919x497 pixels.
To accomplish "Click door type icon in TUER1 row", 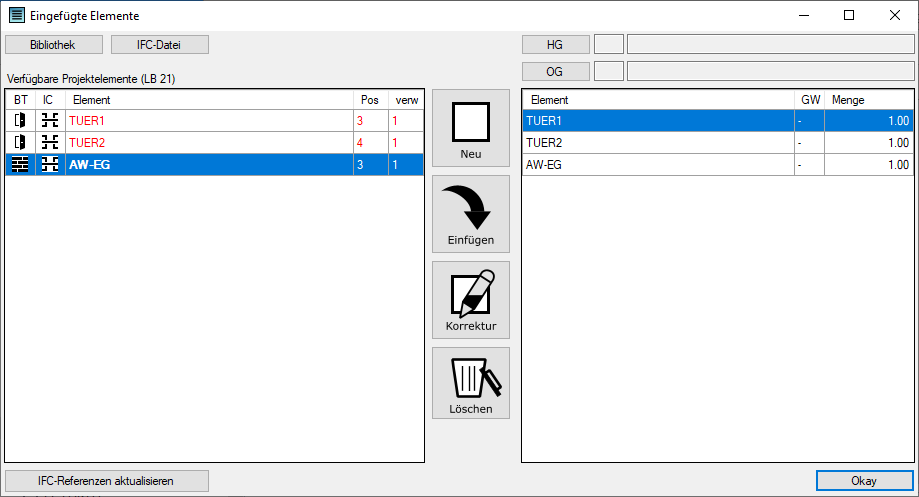I will tap(21, 120).
